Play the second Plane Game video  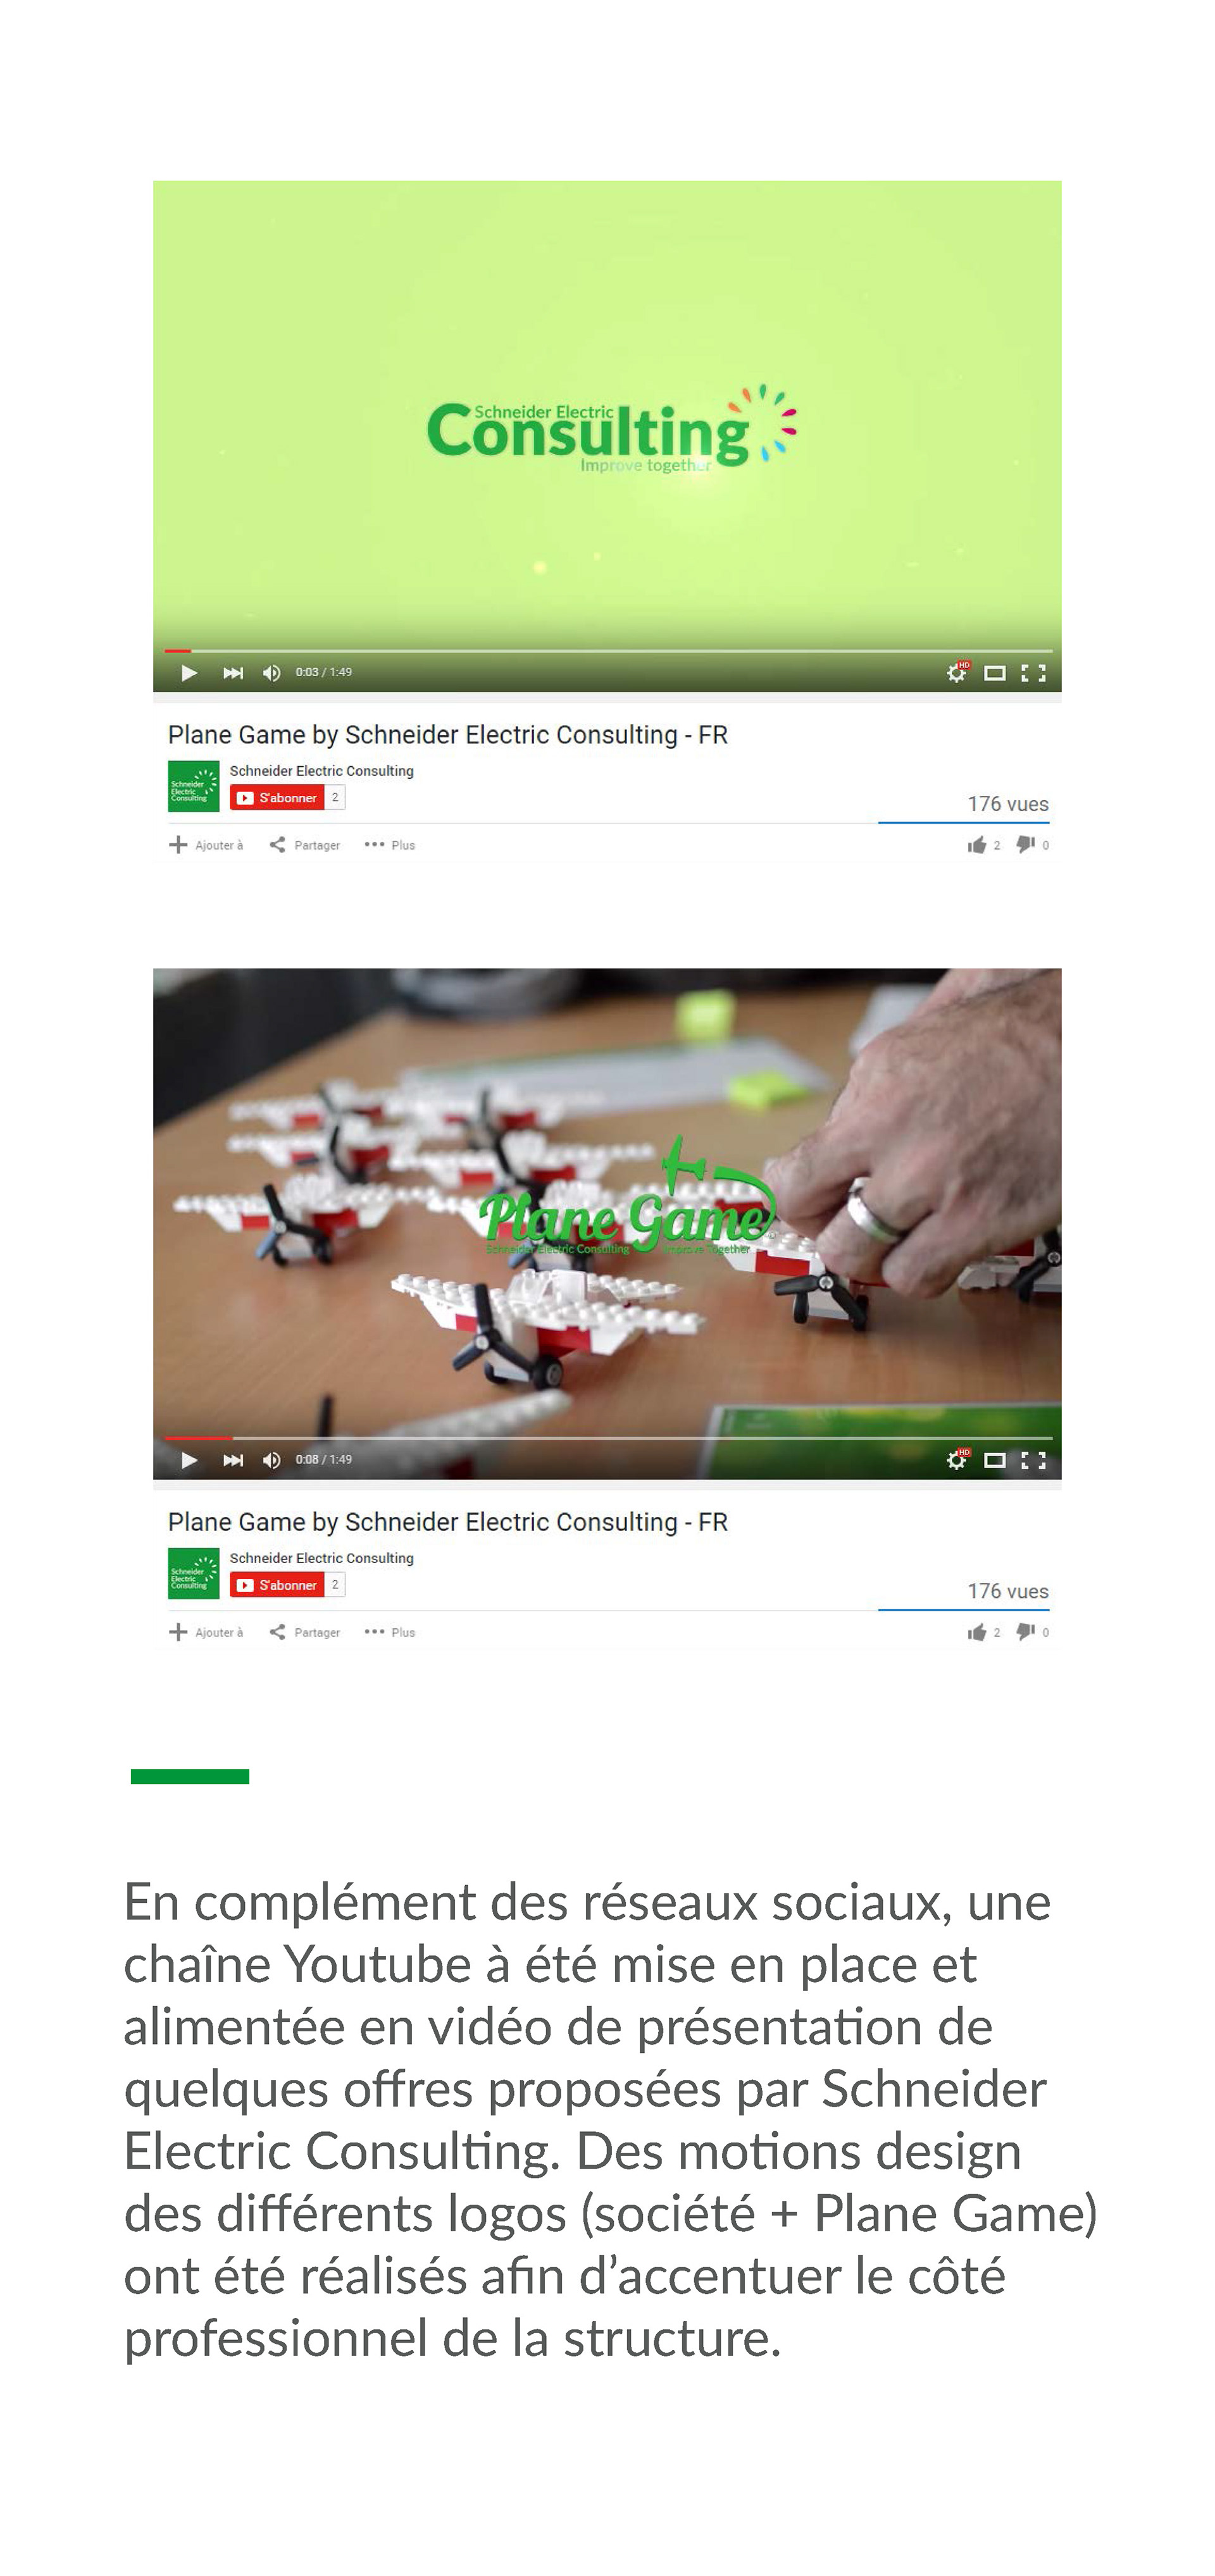tap(189, 1460)
